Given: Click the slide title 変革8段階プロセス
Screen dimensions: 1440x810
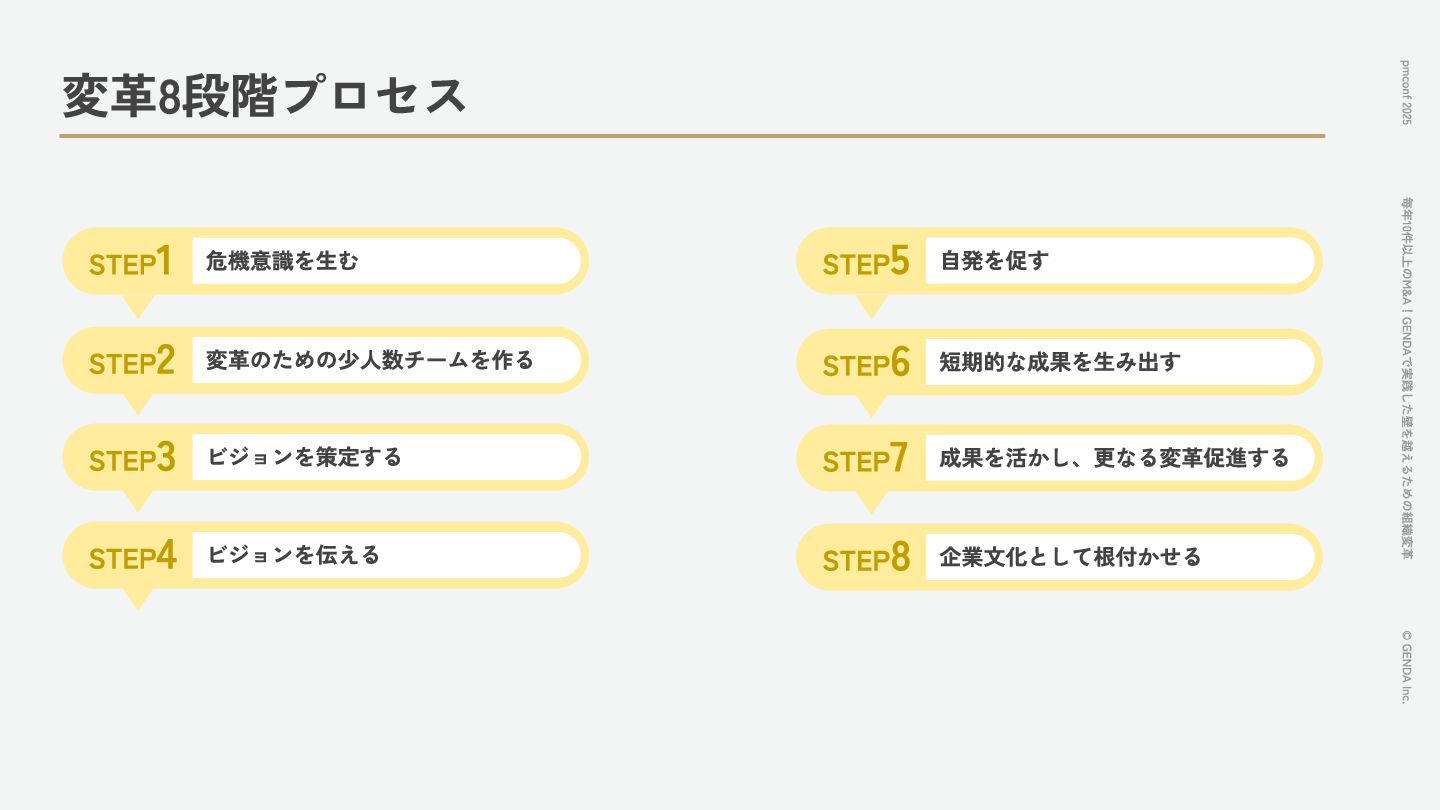Looking at the screenshot, I should tap(265, 97).
